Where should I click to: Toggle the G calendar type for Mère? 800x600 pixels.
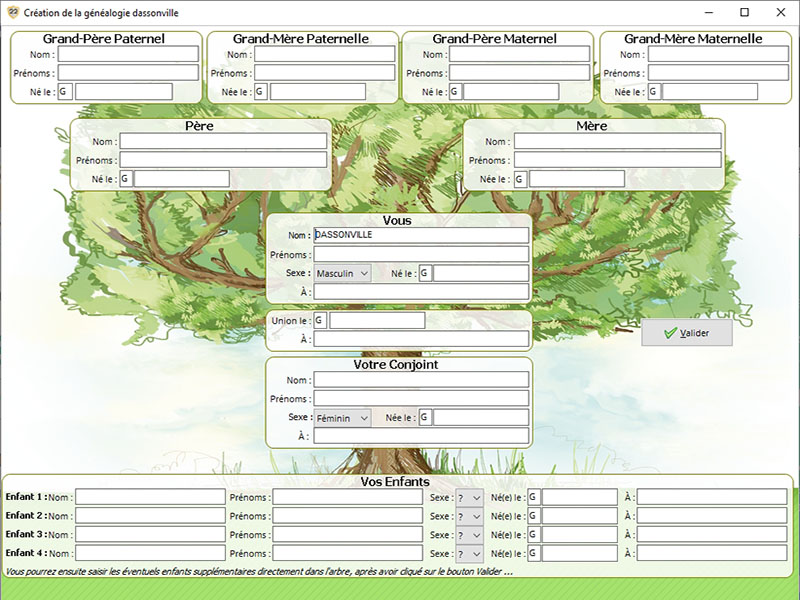[x=520, y=179]
